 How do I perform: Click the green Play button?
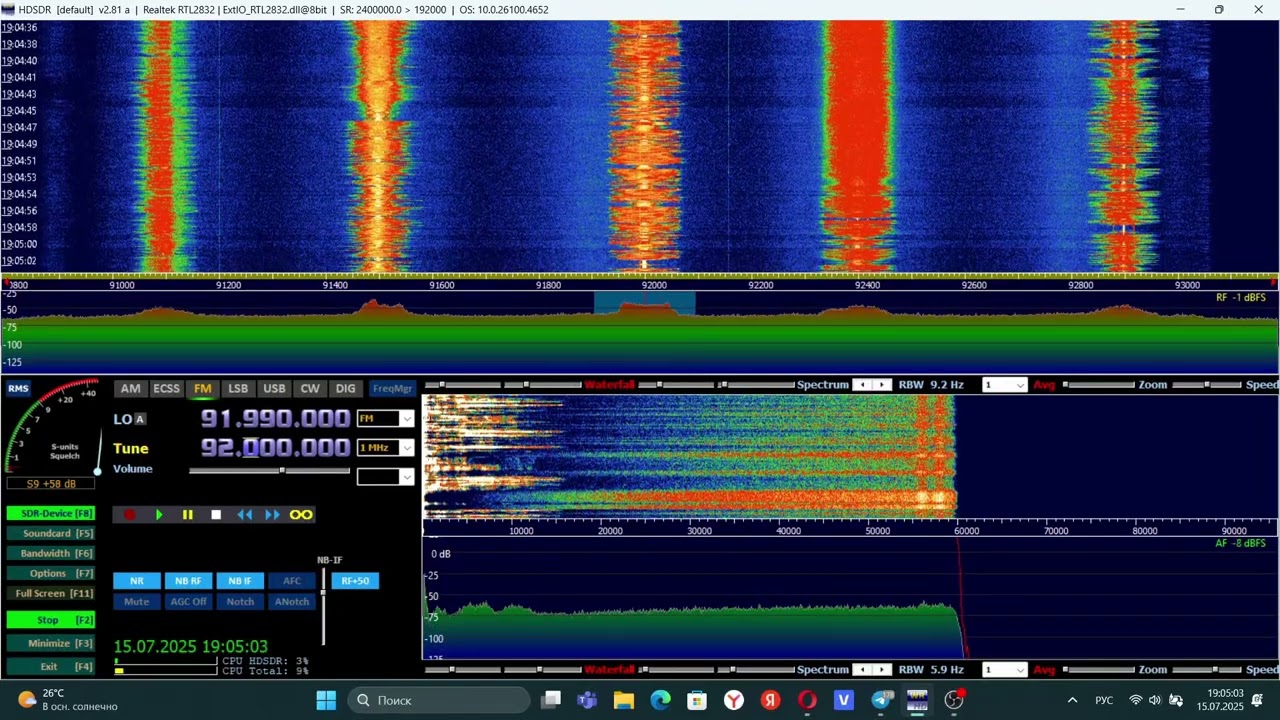(159, 514)
